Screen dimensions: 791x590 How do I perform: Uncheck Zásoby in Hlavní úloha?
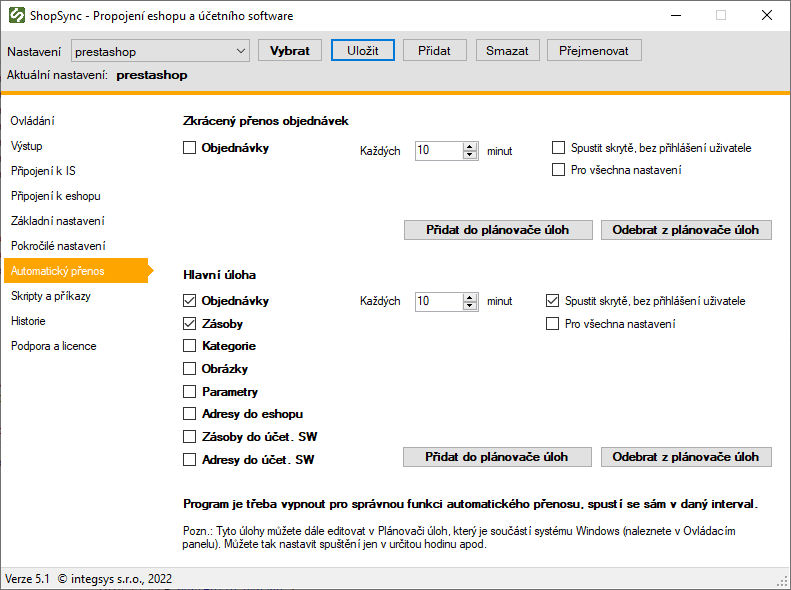(x=190, y=324)
